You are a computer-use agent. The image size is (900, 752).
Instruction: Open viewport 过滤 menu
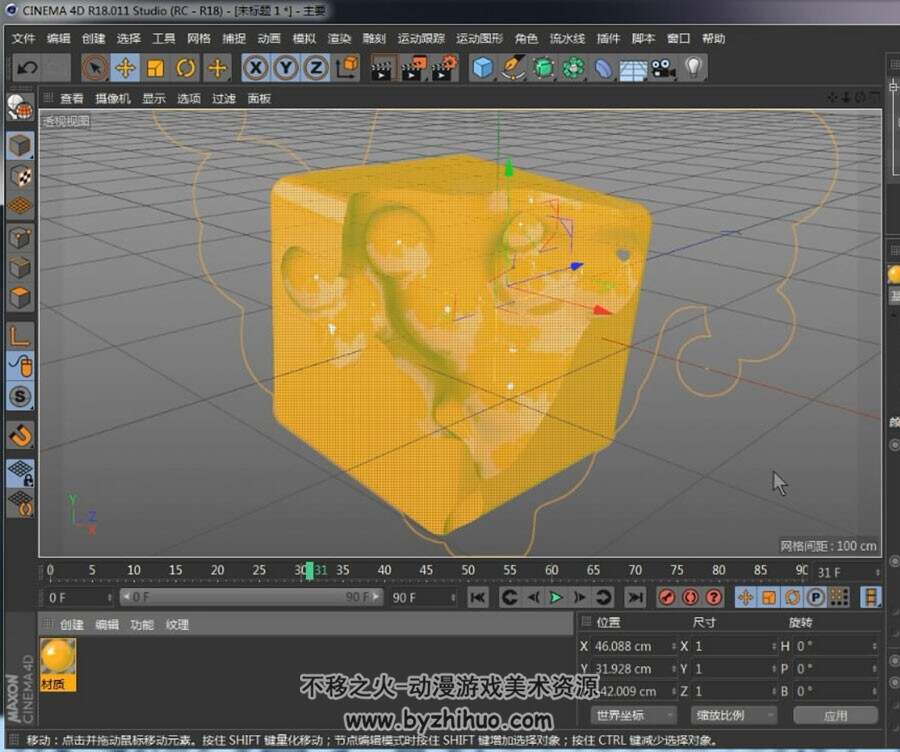pyautogui.click(x=224, y=99)
